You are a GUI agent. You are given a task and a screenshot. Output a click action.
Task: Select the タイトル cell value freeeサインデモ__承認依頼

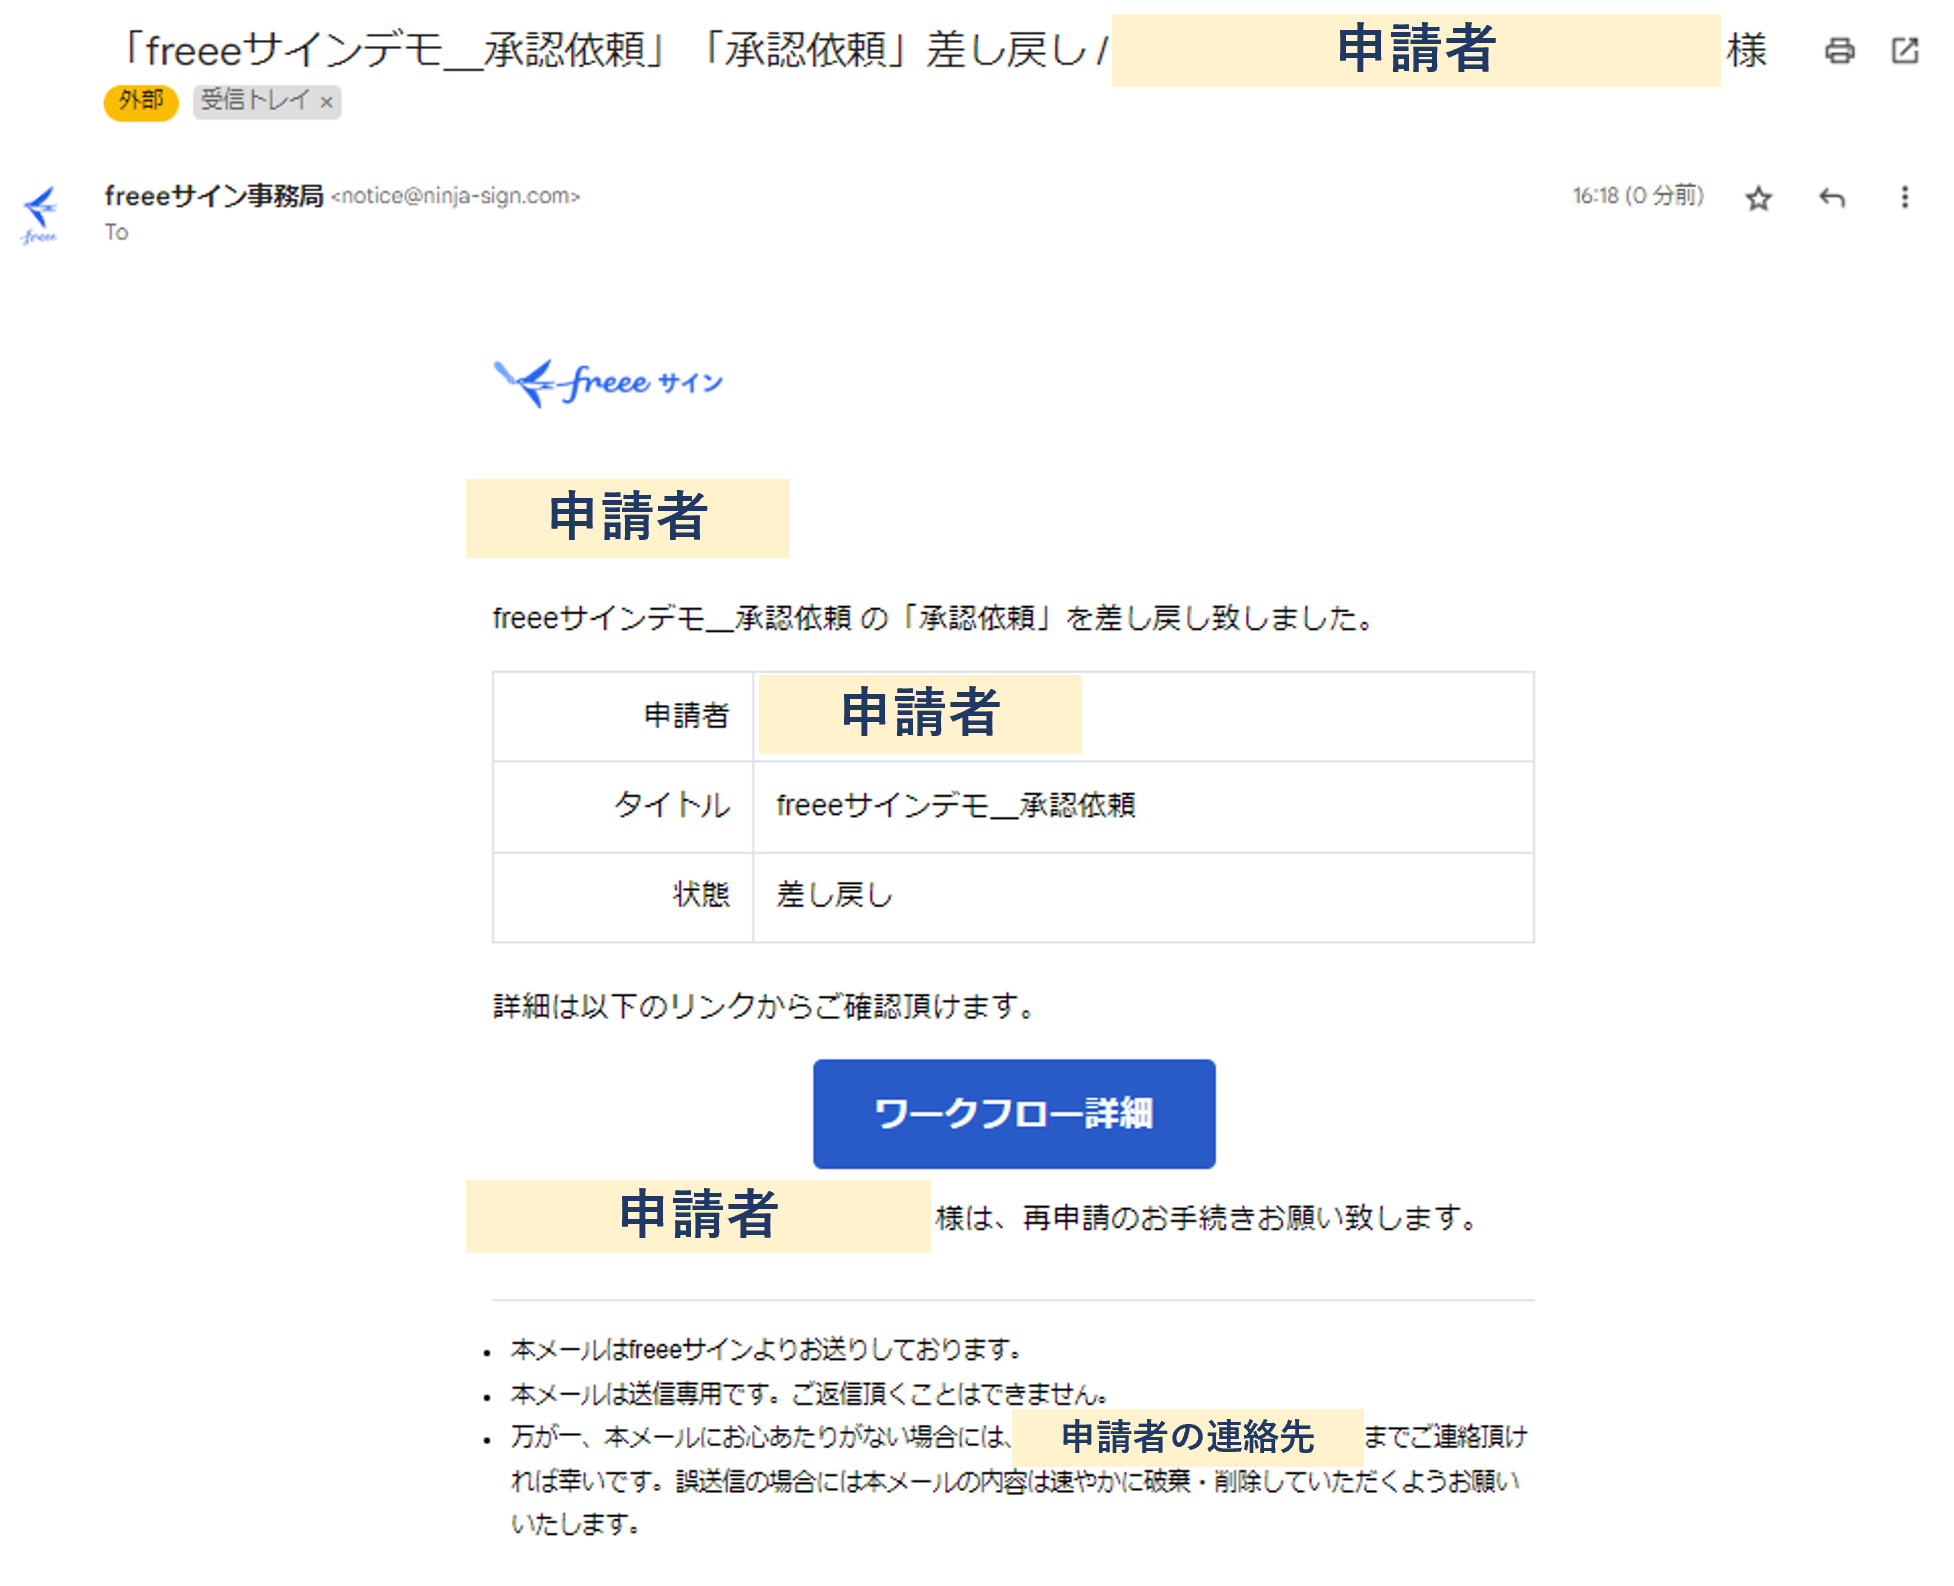pyautogui.click(x=956, y=805)
